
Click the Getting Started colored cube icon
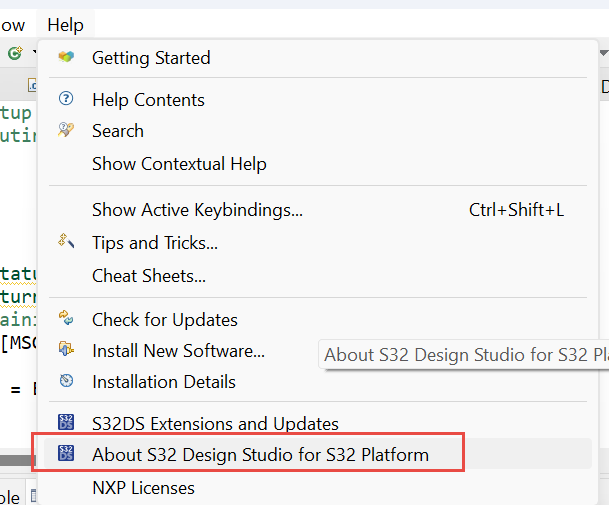click(x=66, y=57)
